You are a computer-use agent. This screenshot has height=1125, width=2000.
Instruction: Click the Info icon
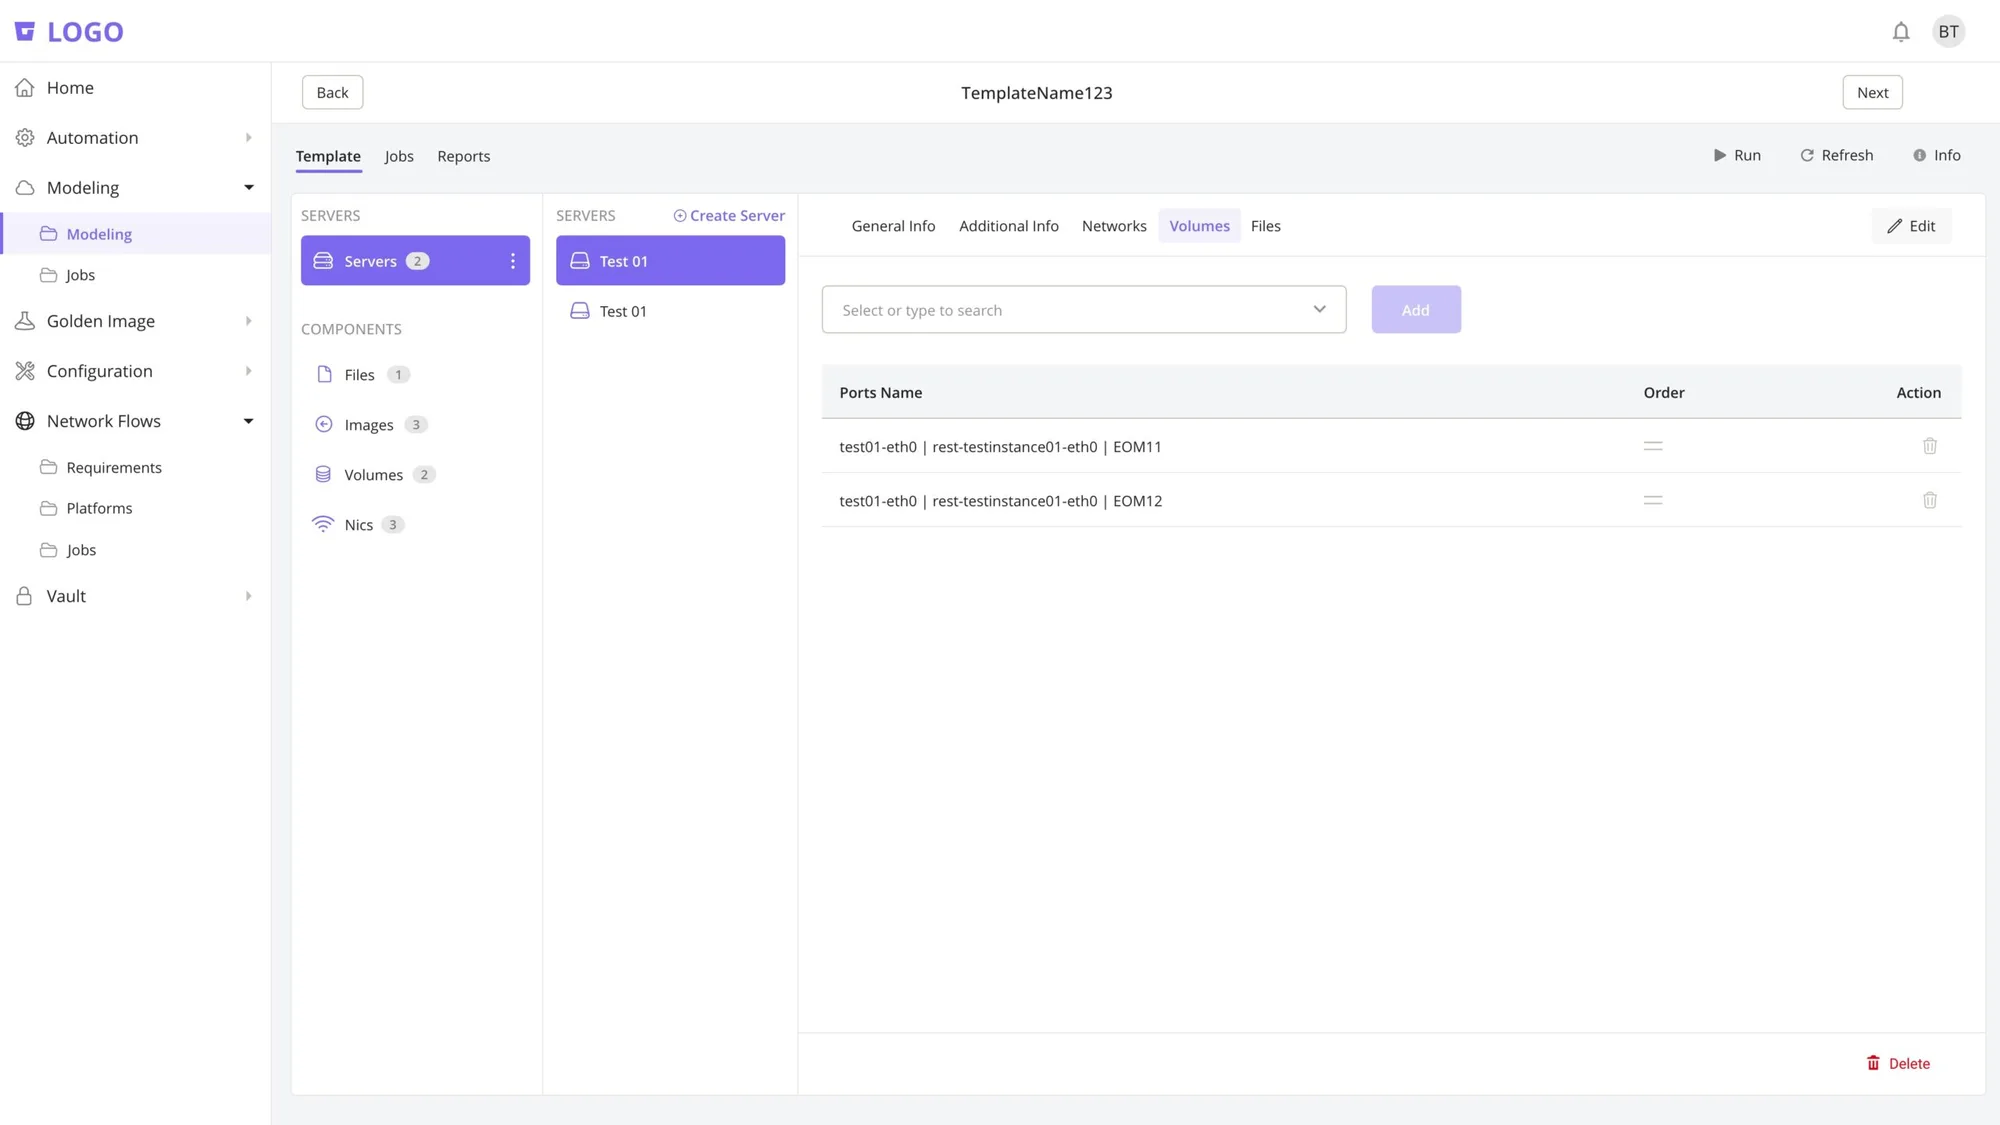pos(1919,155)
